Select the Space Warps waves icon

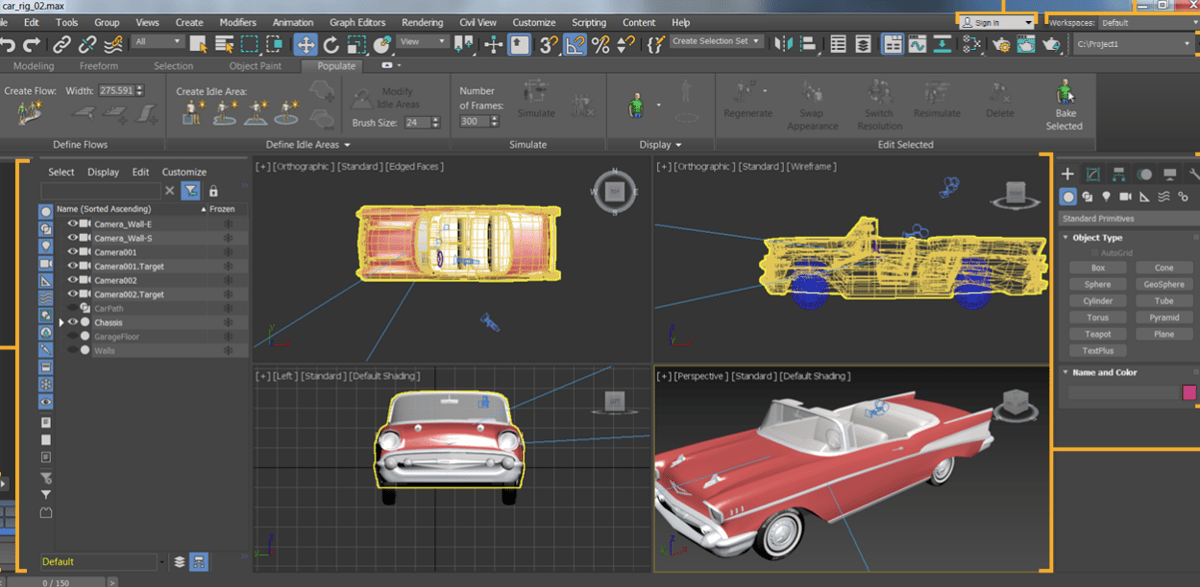tap(1164, 197)
